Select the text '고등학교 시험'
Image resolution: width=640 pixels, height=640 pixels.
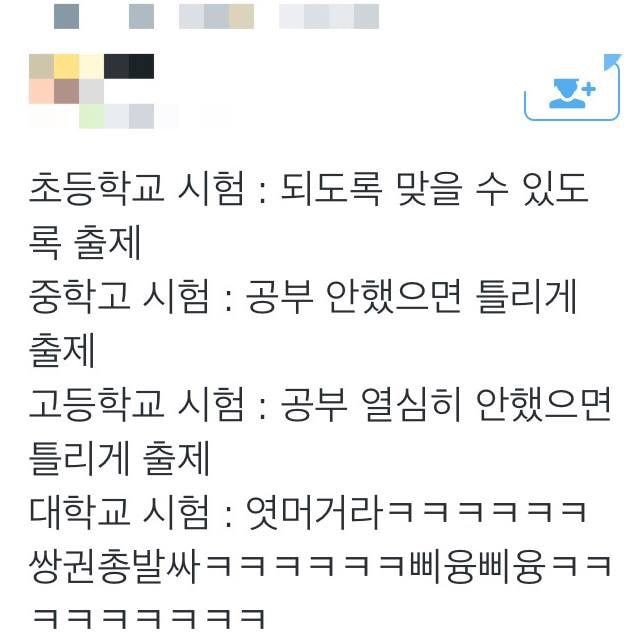(138, 404)
